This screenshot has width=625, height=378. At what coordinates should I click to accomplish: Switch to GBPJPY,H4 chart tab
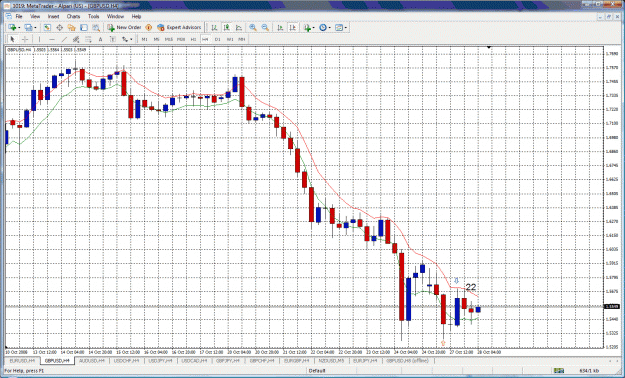[228, 360]
